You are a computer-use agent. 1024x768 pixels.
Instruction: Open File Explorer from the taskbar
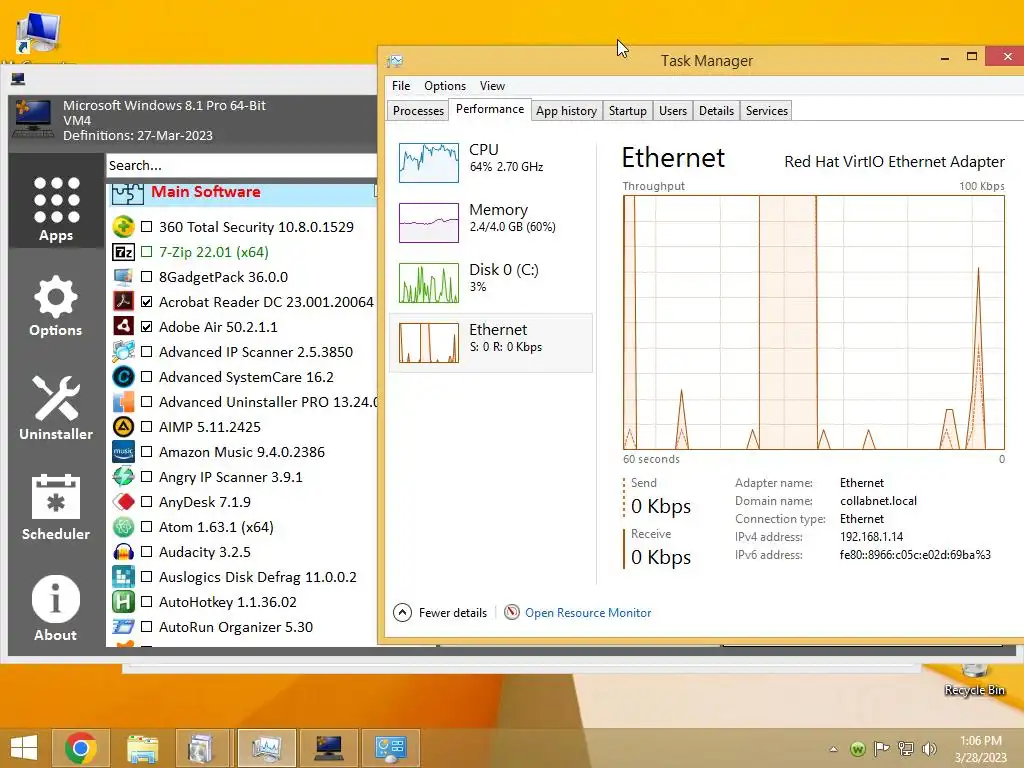point(142,748)
